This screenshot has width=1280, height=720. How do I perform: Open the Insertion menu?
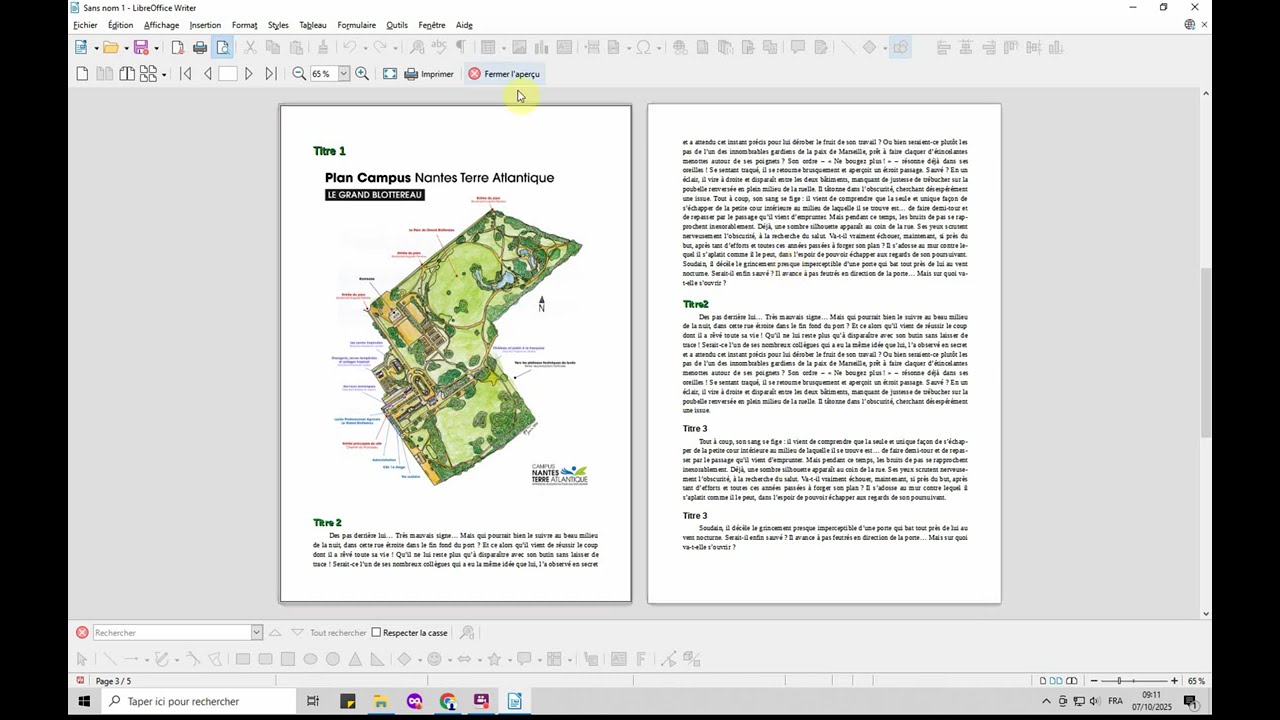pyautogui.click(x=205, y=25)
